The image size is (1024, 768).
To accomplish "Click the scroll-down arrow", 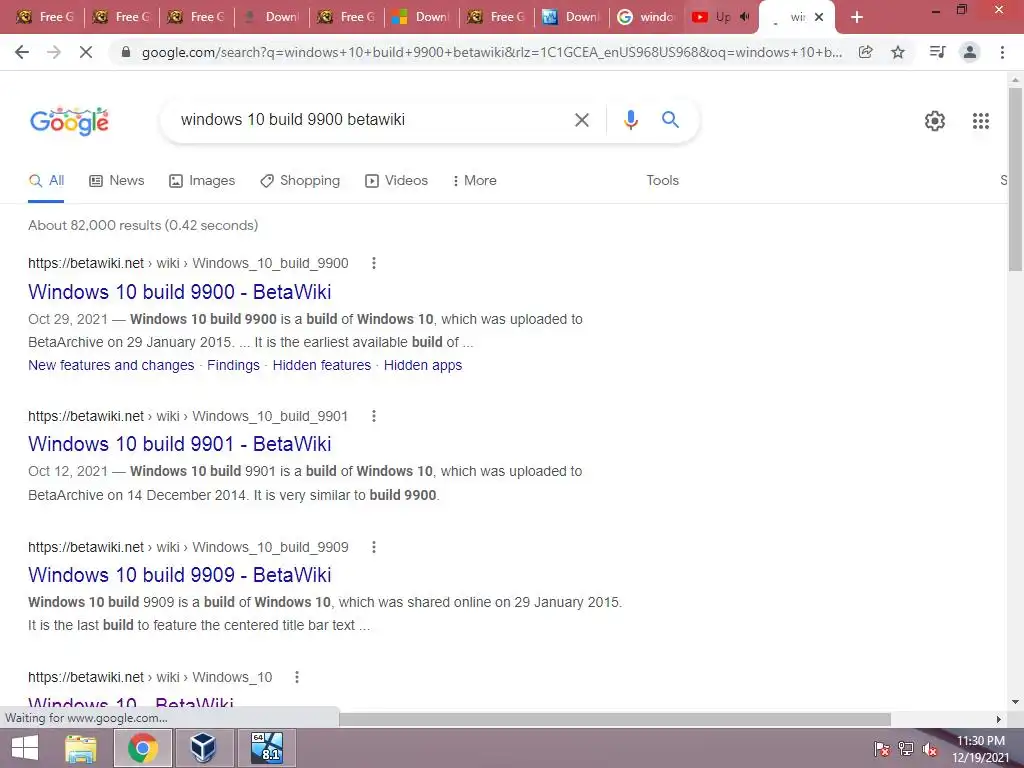I will click(1015, 703).
